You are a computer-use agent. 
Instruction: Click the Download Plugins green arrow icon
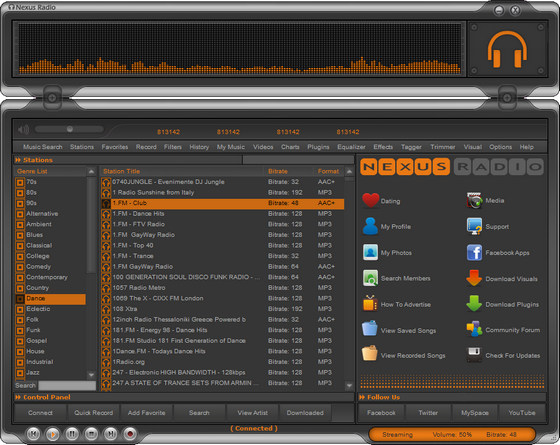(x=474, y=304)
